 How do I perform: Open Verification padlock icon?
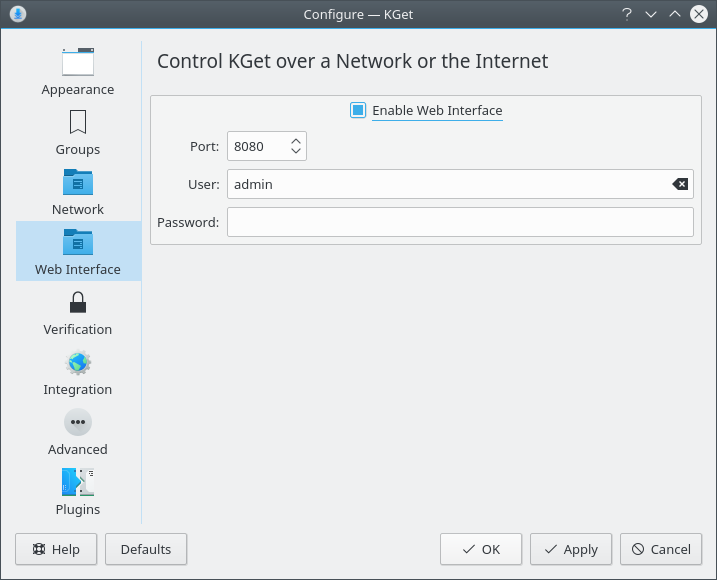point(77,302)
